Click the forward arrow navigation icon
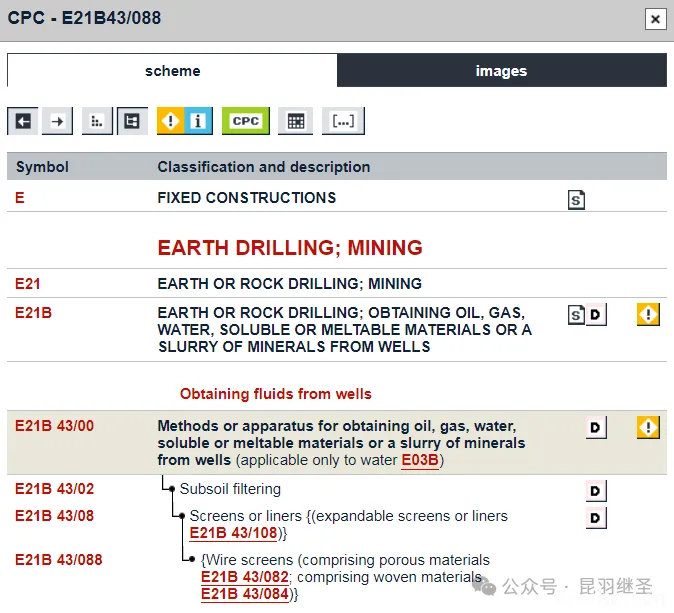674x613 pixels. (x=57, y=121)
